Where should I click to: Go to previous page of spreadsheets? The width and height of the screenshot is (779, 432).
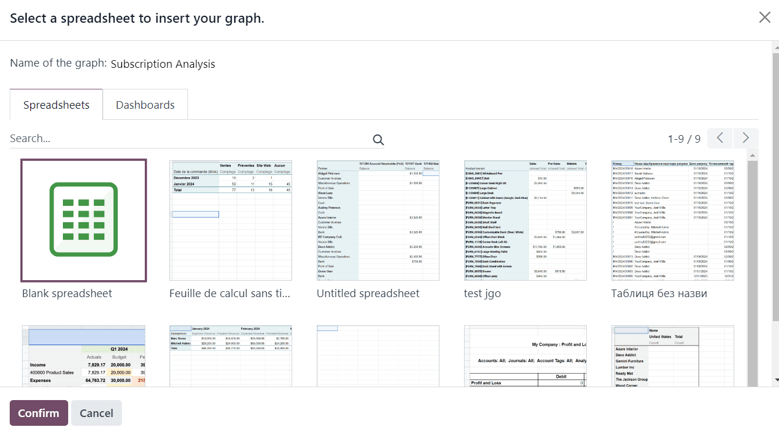pyautogui.click(x=720, y=138)
